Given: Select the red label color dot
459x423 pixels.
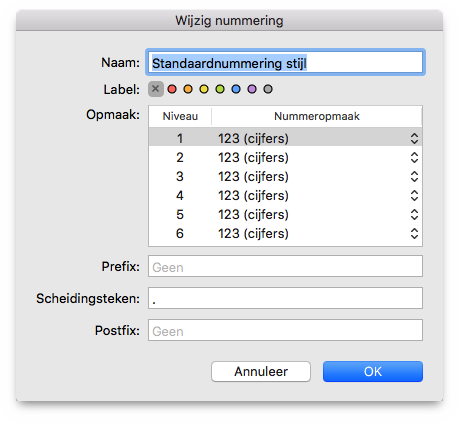Looking at the screenshot, I should click(172, 89).
